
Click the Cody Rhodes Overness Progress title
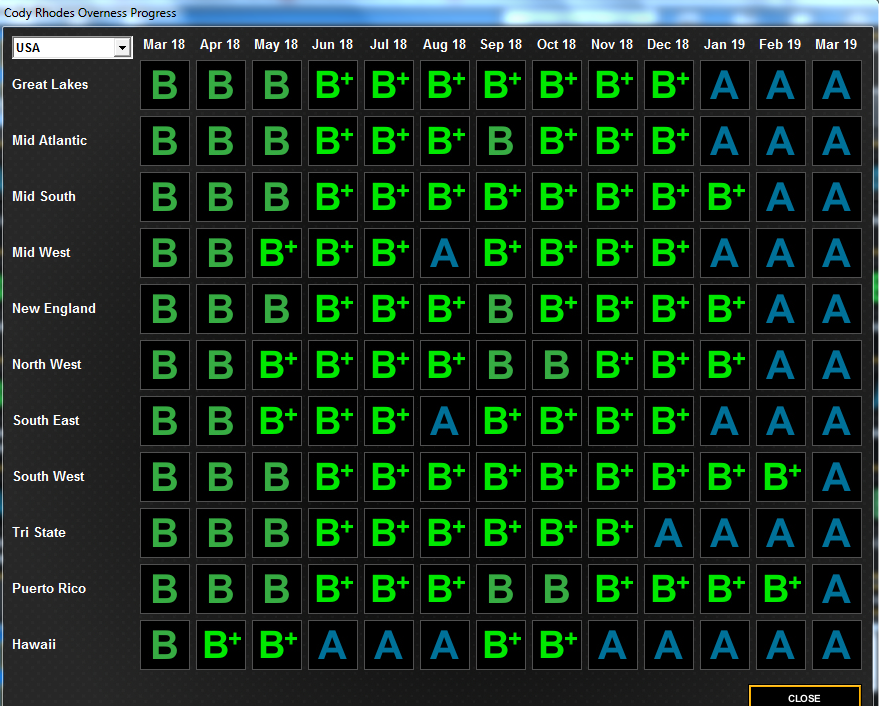tap(90, 13)
